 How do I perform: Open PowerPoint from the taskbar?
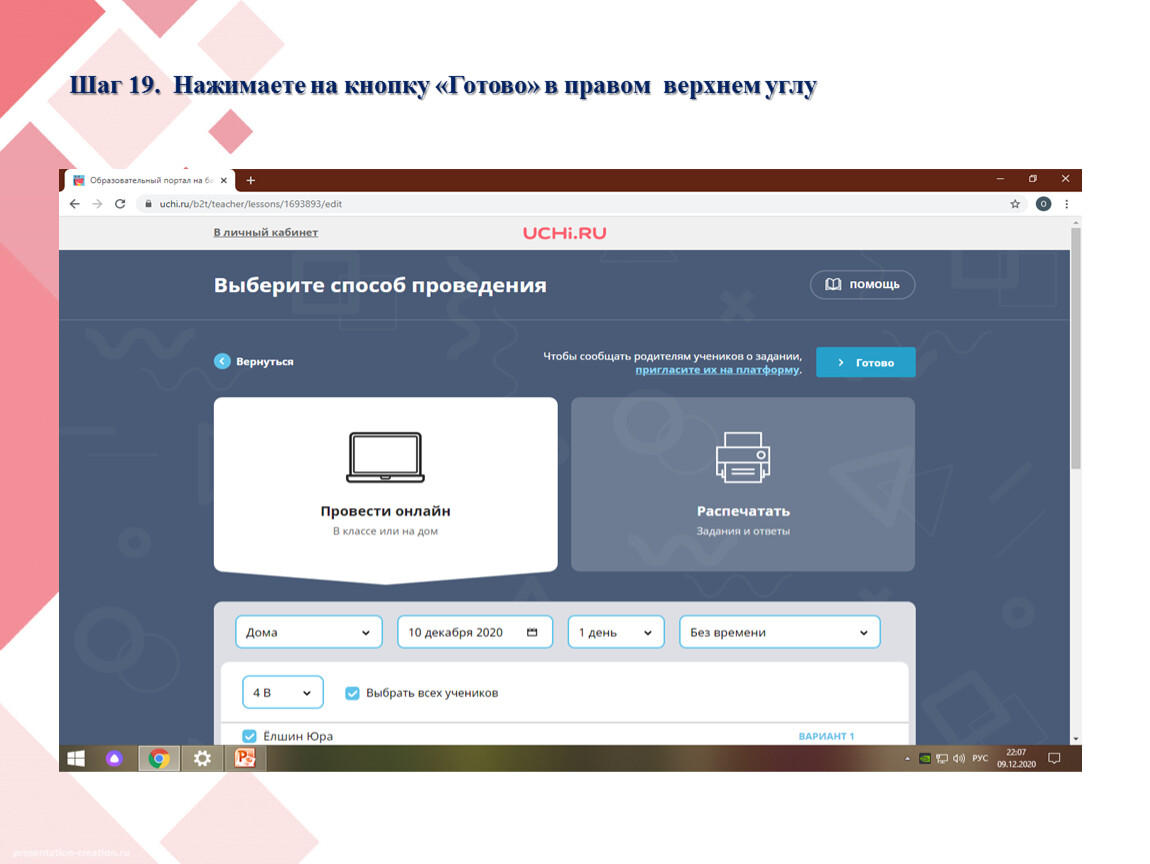pyautogui.click(x=245, y=759)
